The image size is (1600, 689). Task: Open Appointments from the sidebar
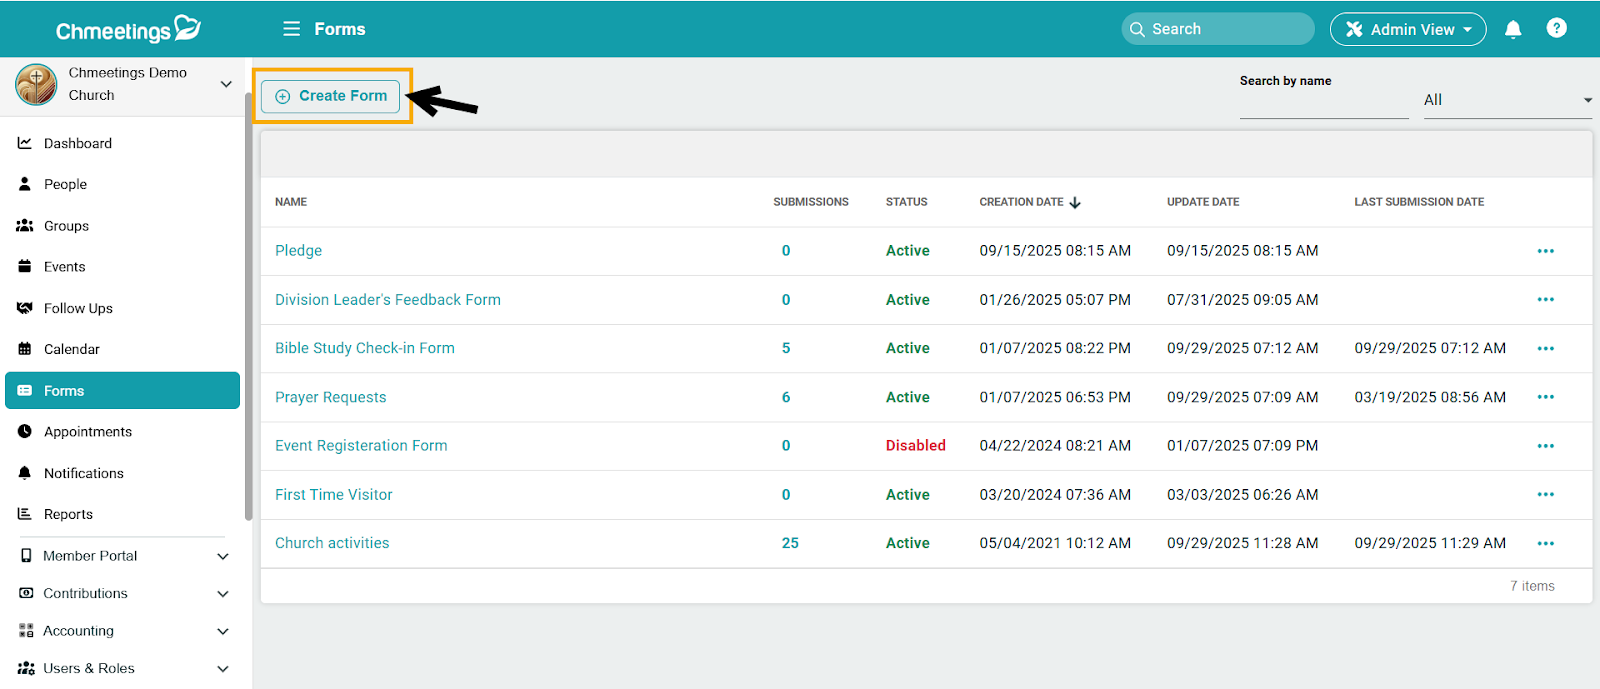click(x=88, y=432)
